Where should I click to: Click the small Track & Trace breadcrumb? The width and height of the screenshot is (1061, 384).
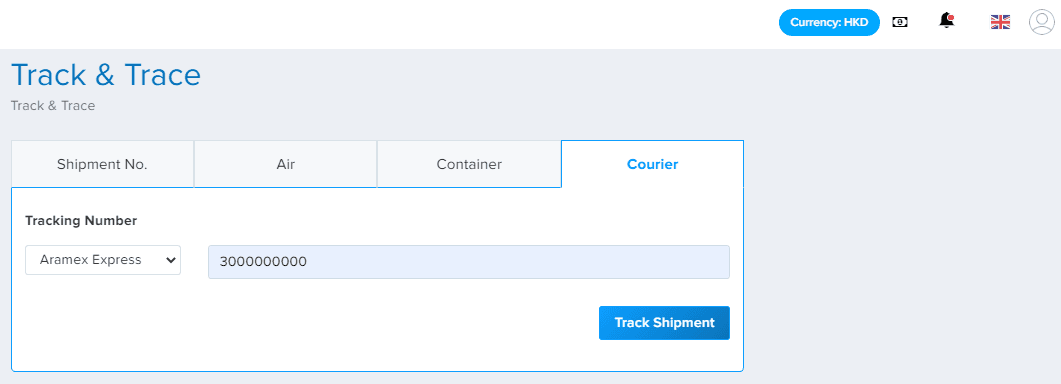tap(53, 106)
